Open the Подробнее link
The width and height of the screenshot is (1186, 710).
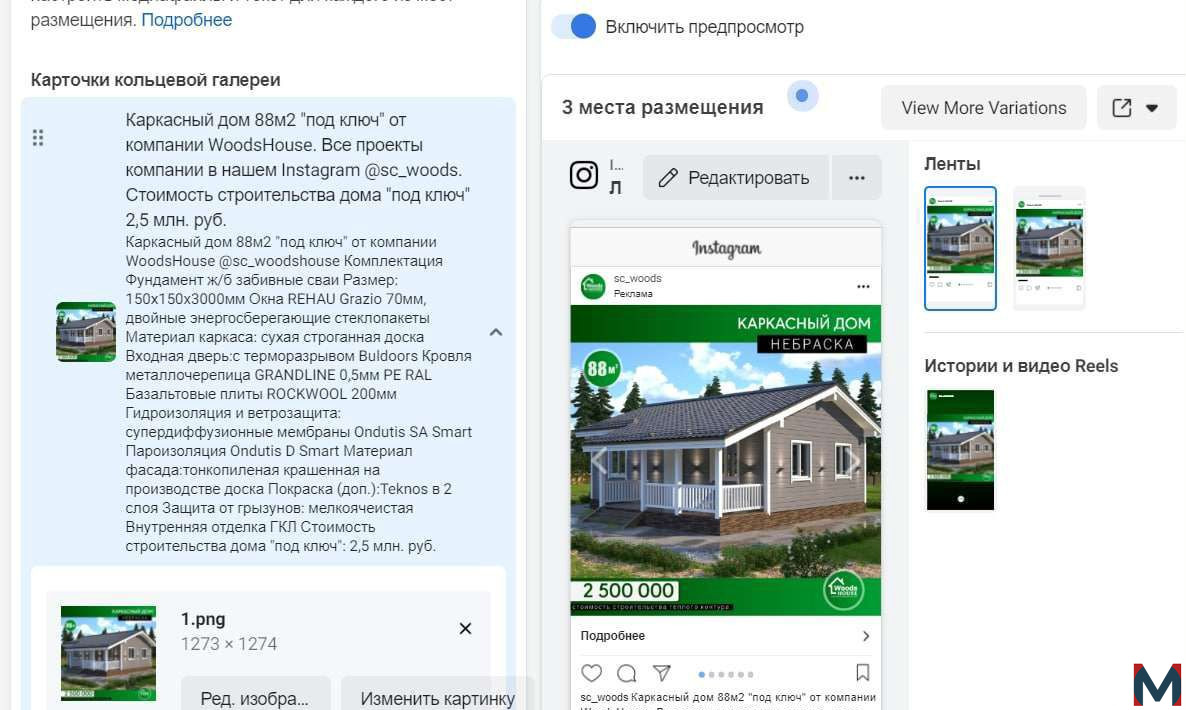point(186,20)
